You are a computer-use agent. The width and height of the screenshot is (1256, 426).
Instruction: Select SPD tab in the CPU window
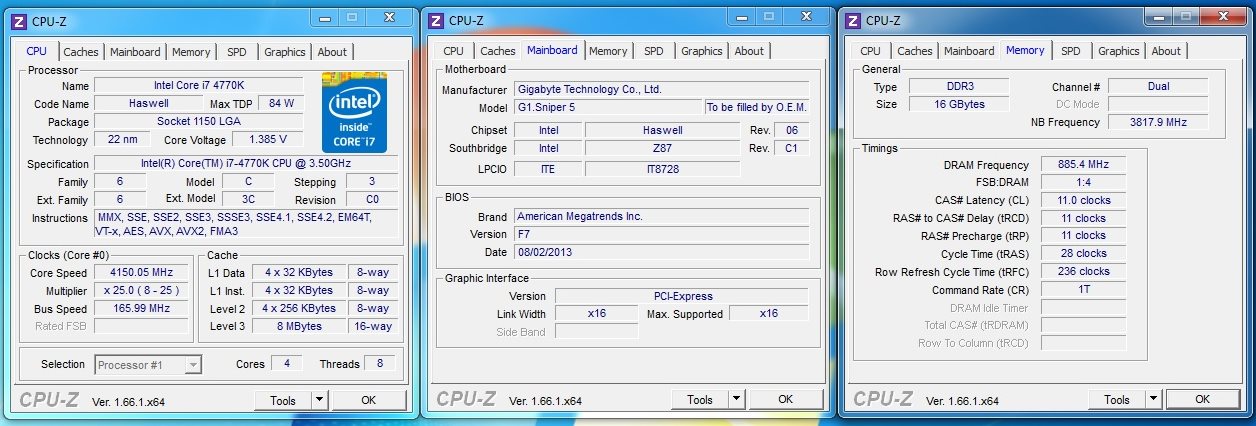pyautogui.click(x=237, y=52)
